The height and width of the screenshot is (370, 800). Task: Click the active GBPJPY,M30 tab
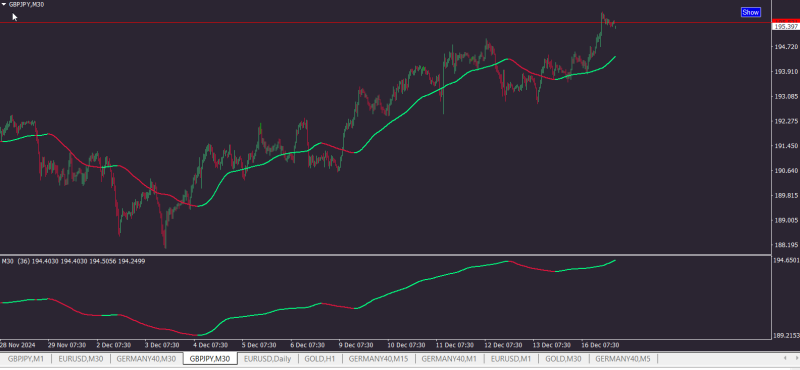[x=210, y=359]
